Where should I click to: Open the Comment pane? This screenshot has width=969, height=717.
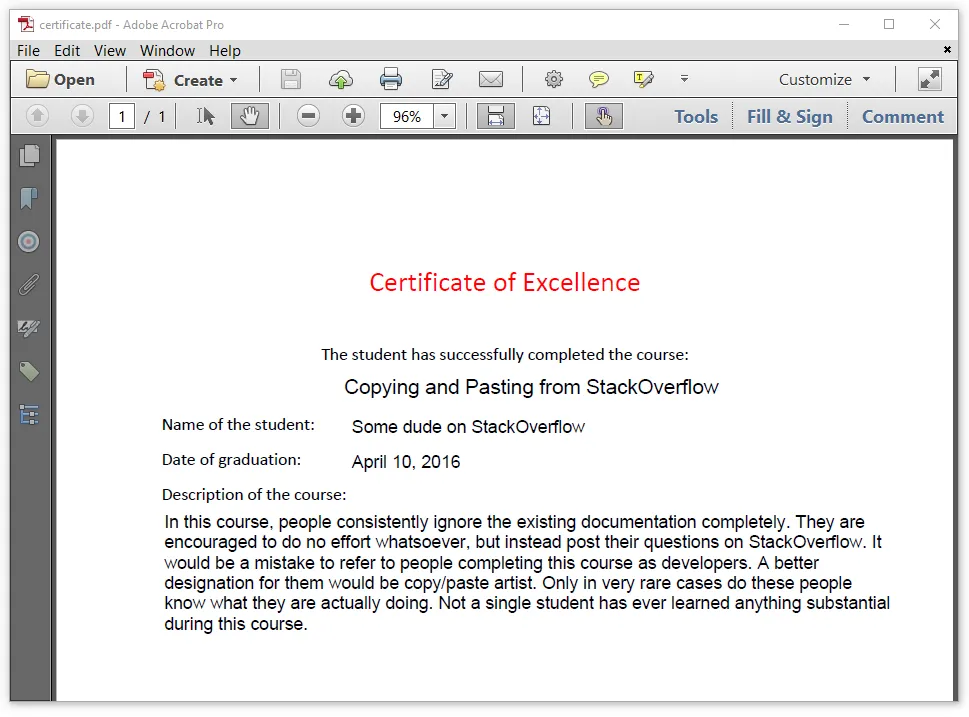[x=902, y=116]
